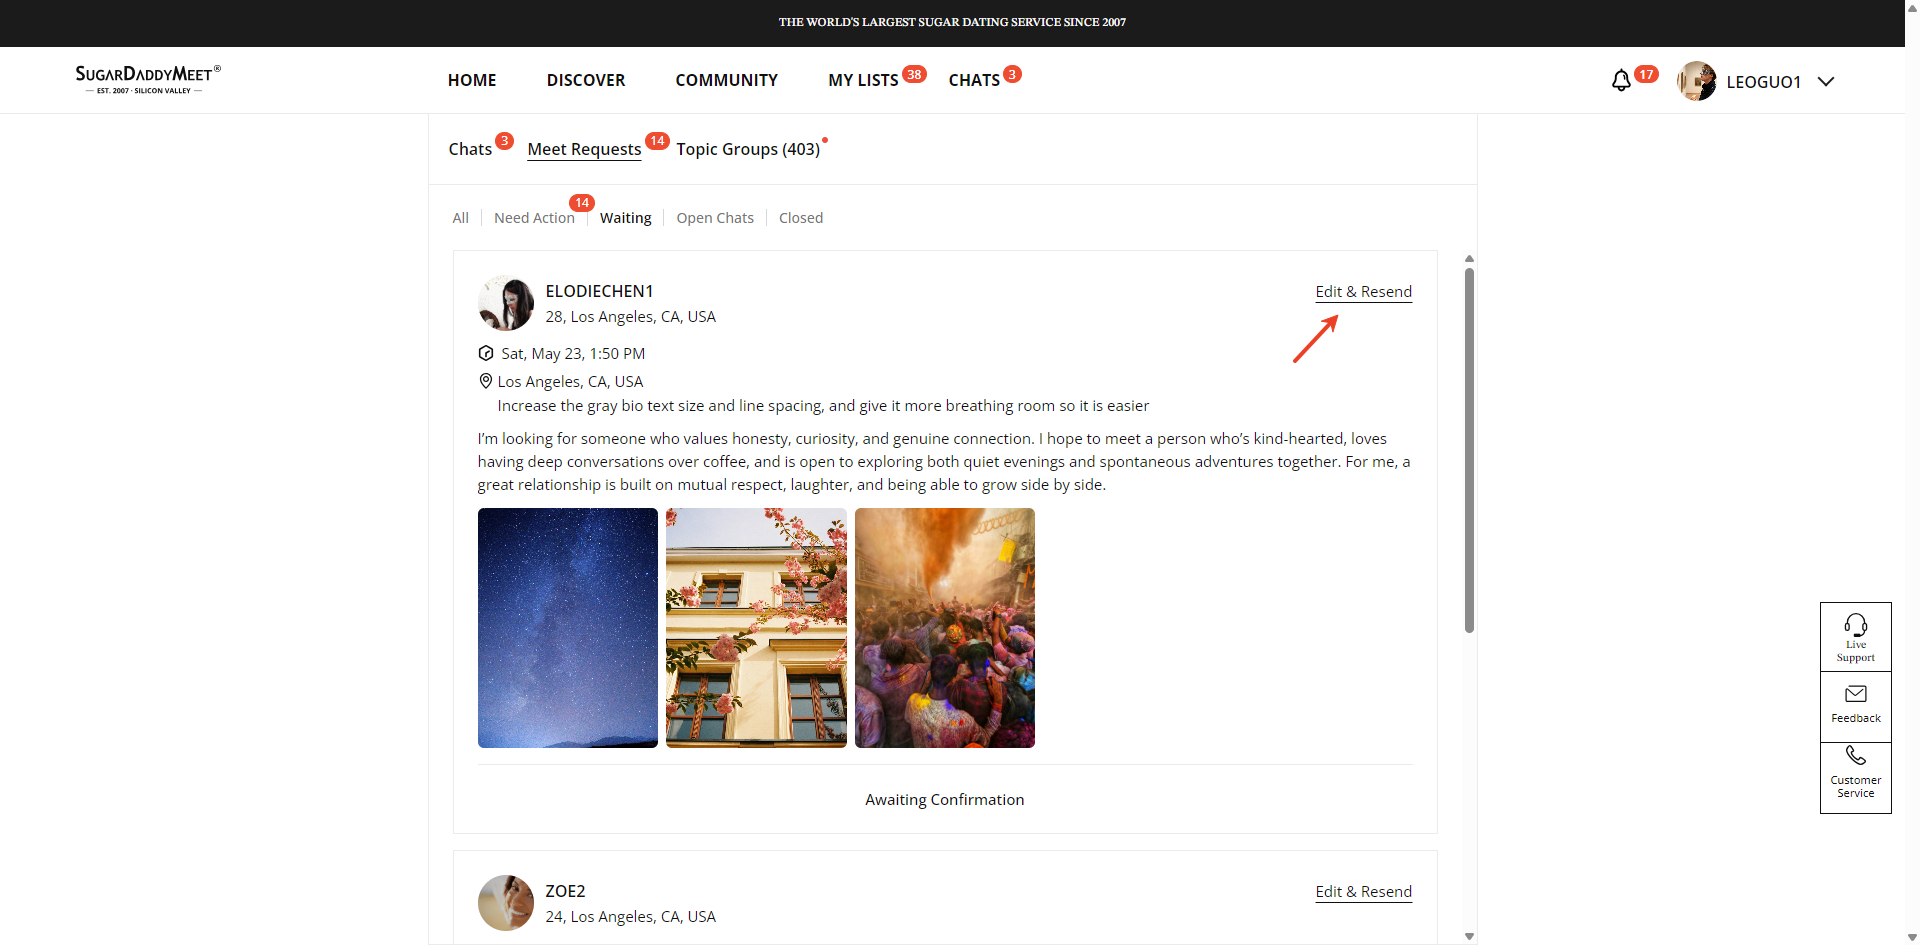Show Closed meet requests
The image size is (1920, 945).
pyautogui.click(x=801, y=218)
